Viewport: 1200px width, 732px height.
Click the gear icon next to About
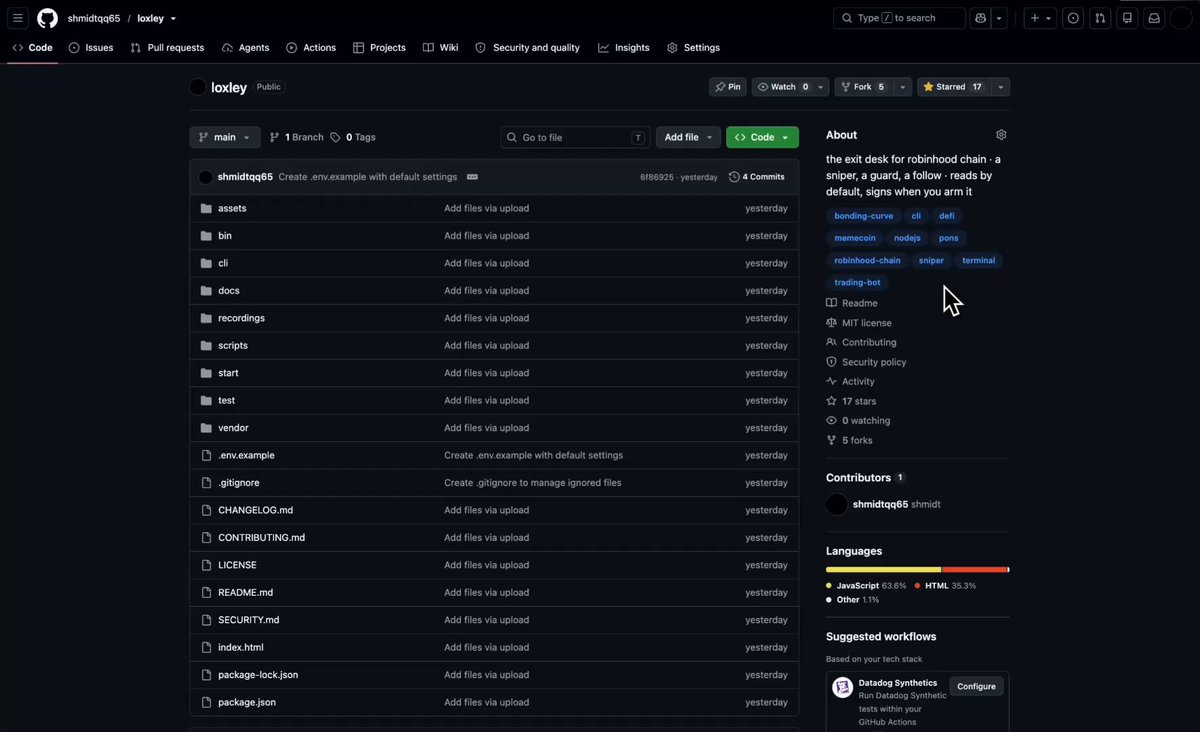1001,135
